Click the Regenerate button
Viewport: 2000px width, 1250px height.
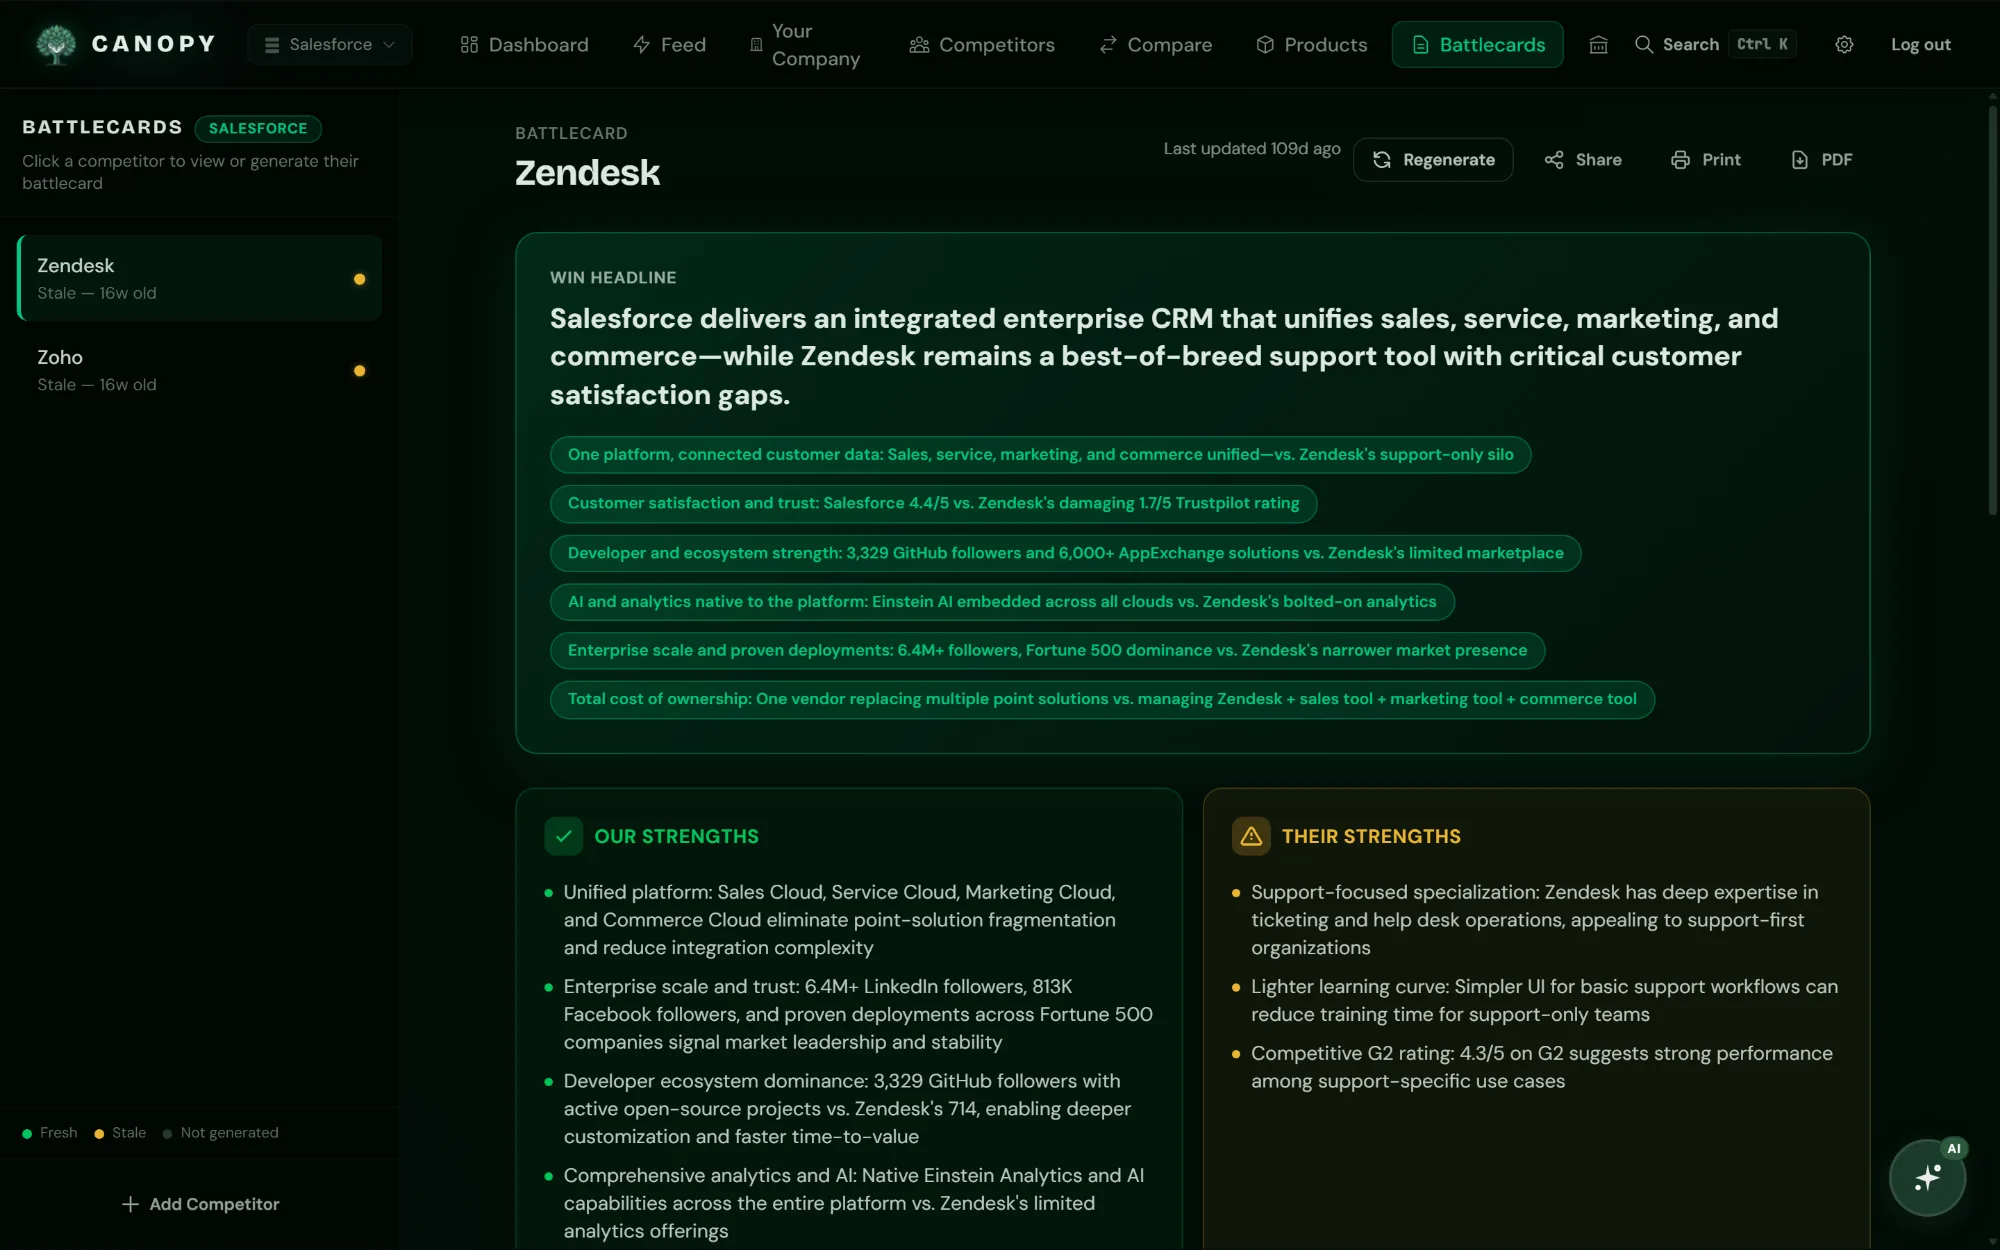(1433, 160)
